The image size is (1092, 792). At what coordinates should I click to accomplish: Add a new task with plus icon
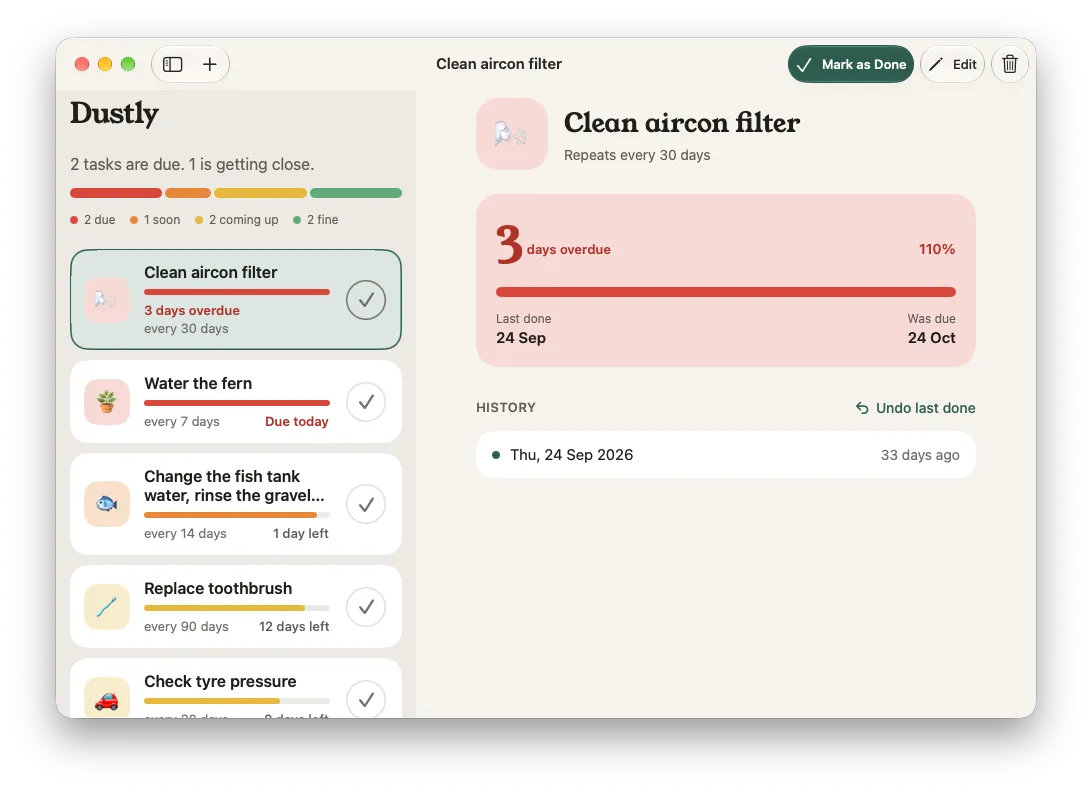(x=210, y=64)
